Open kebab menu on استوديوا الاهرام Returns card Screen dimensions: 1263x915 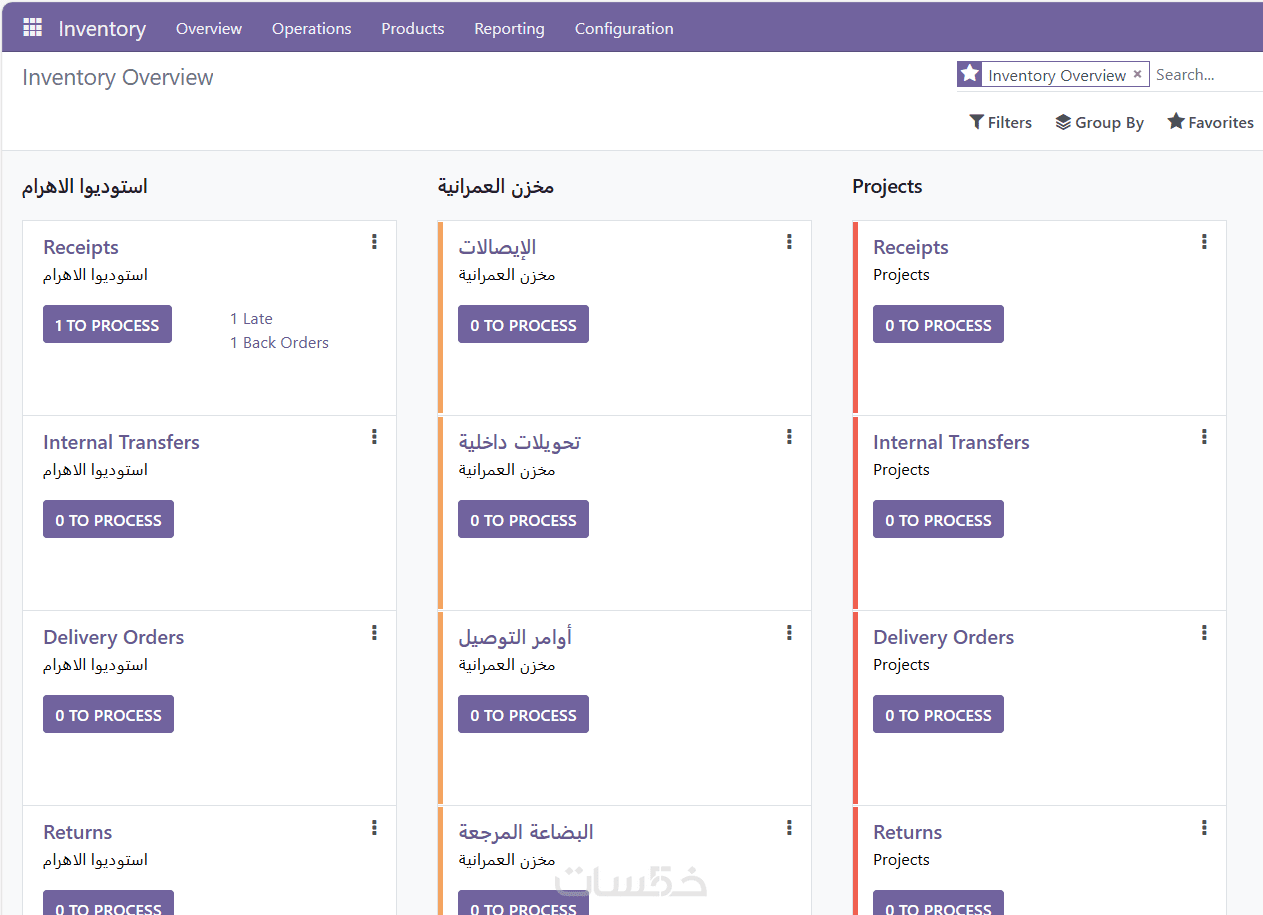pyautogui.click(x=374, y=827)
